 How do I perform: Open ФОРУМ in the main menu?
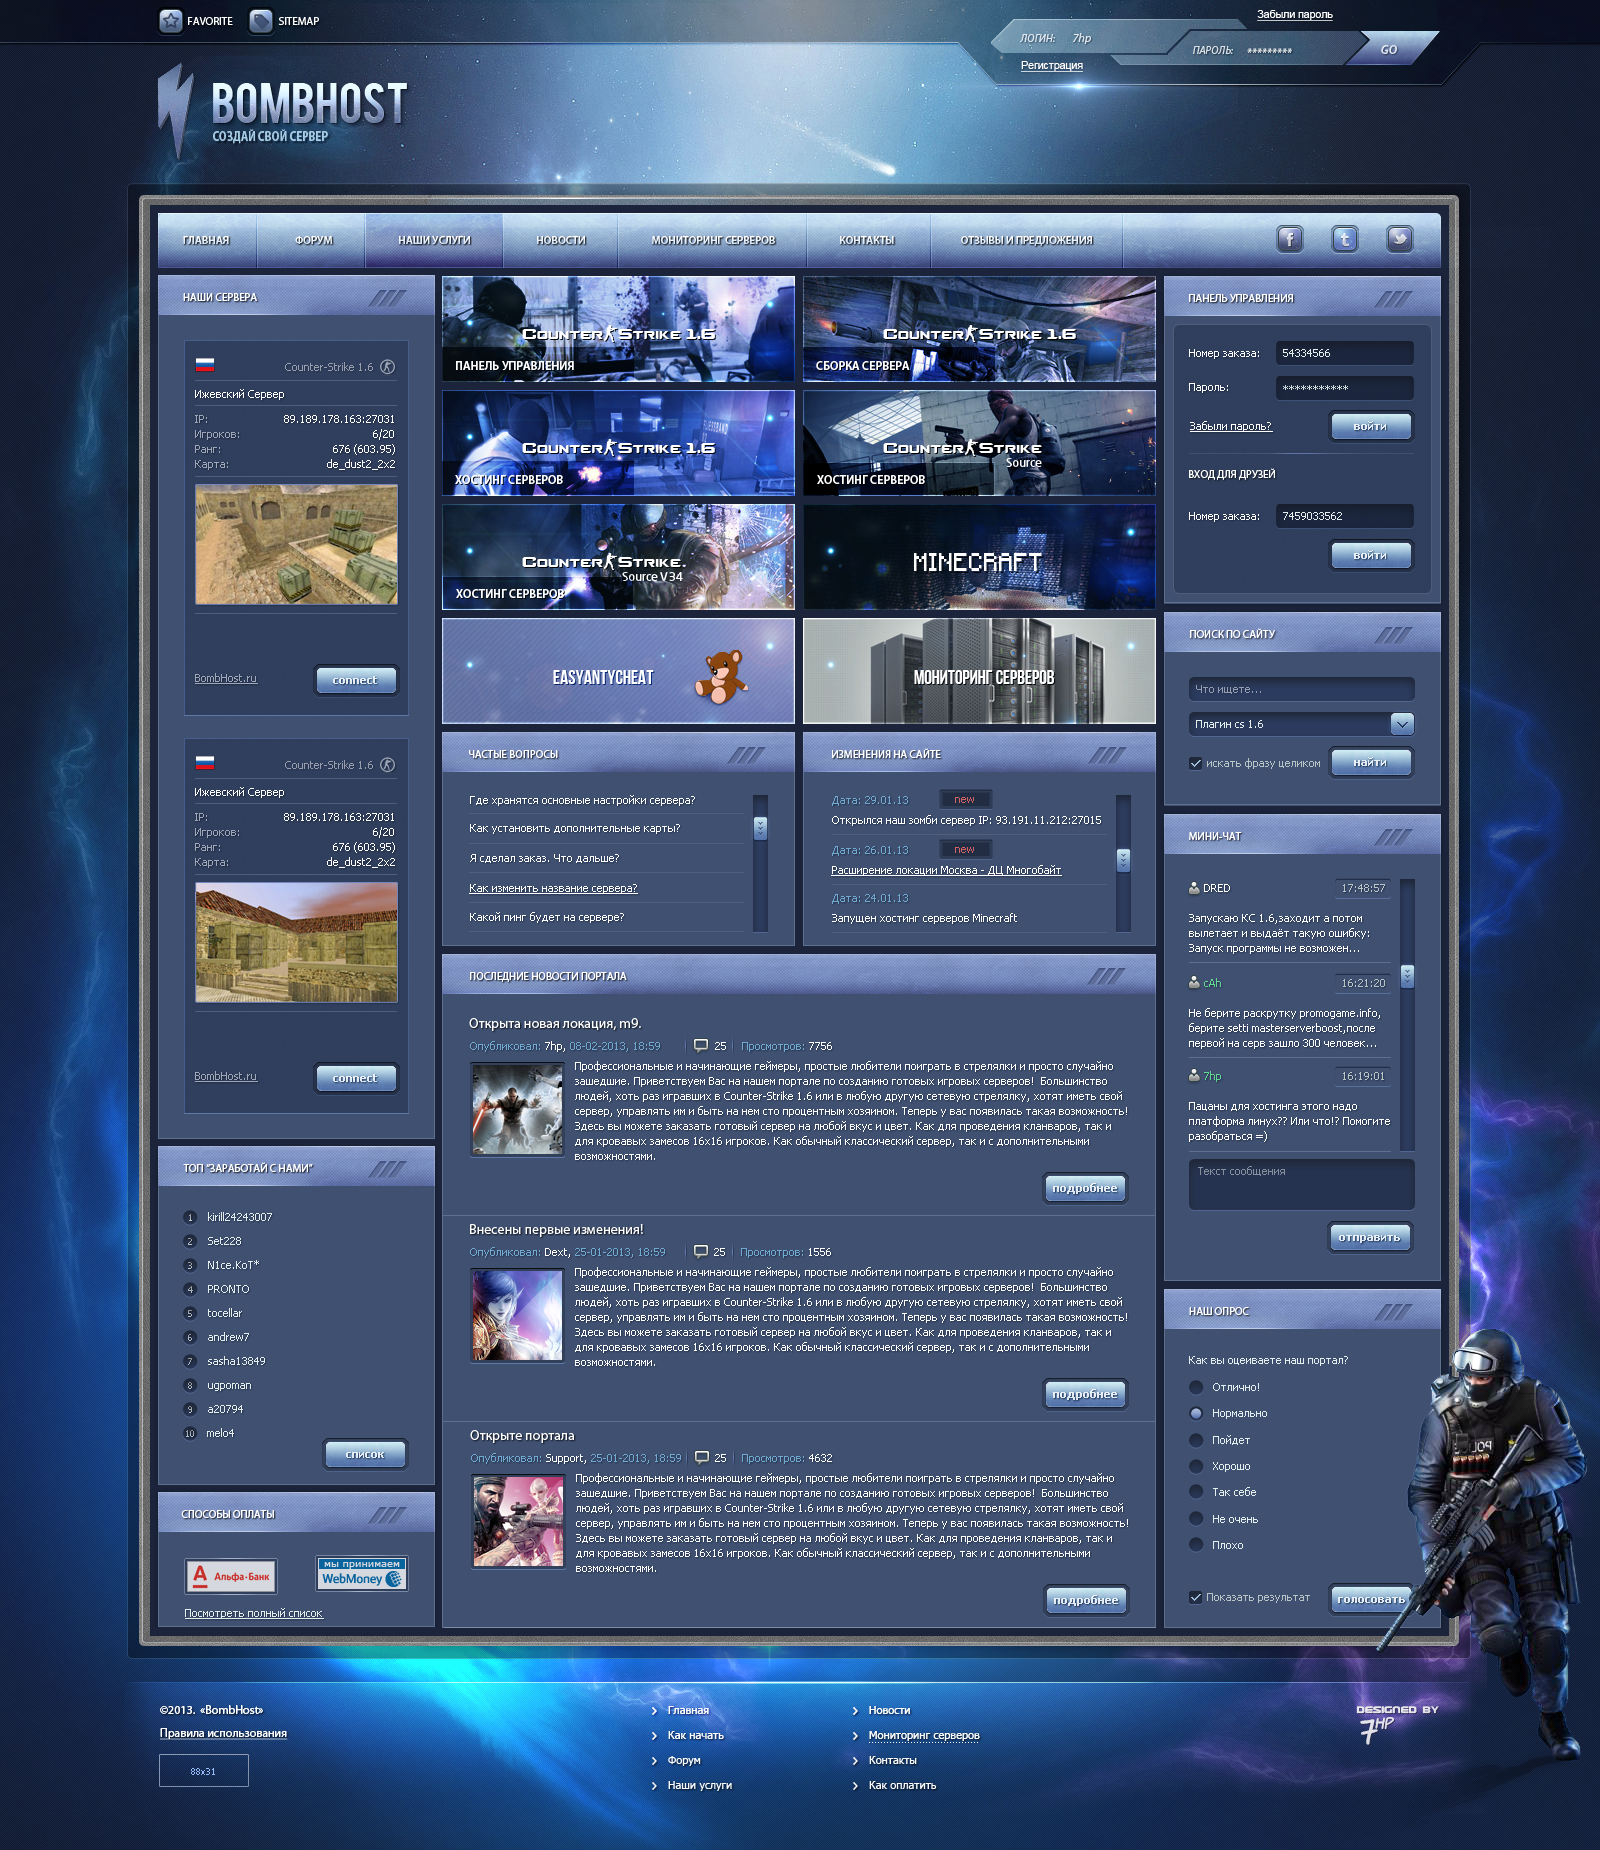click(313, 240)
